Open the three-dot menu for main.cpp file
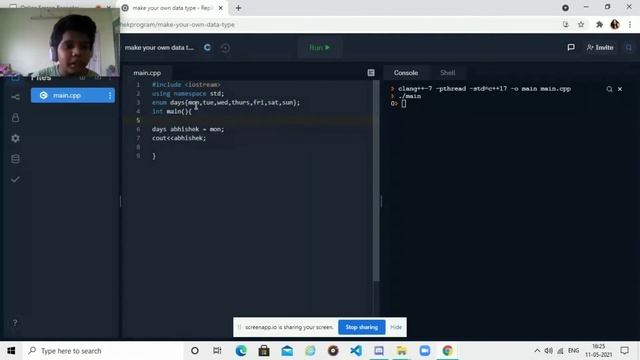The height and width of the screenshot is (360, 640). tap(110, 96)
